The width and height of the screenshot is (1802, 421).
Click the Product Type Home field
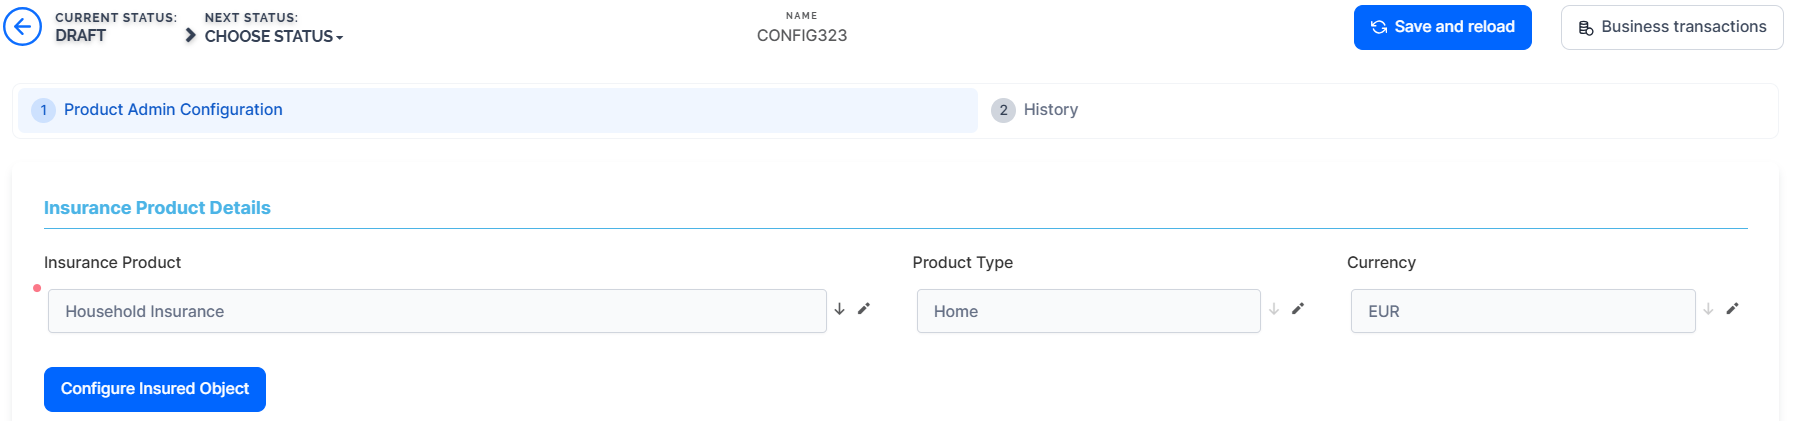pos(1088,311)
